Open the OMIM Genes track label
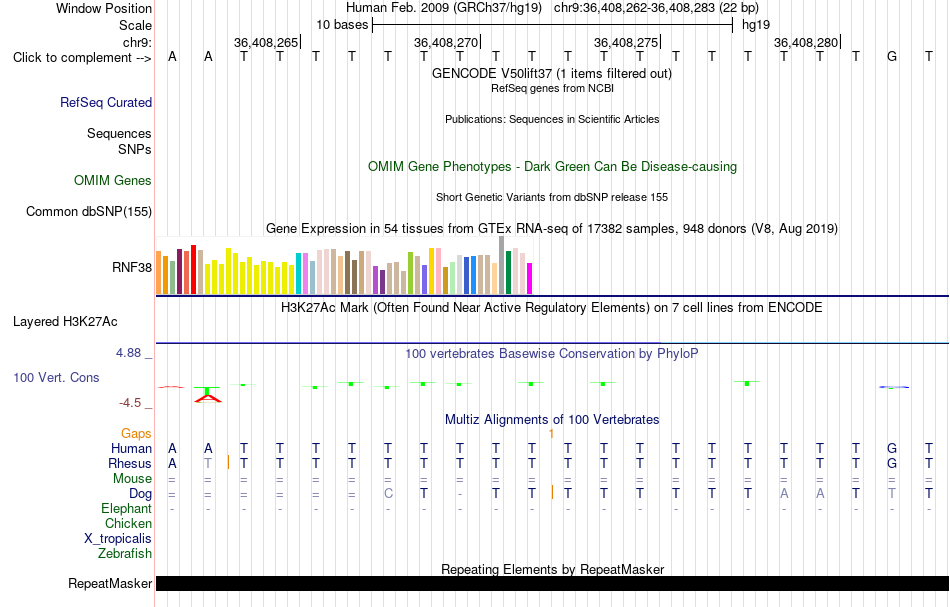The height and width of the screenshot is (607, 950). (113, 181)
